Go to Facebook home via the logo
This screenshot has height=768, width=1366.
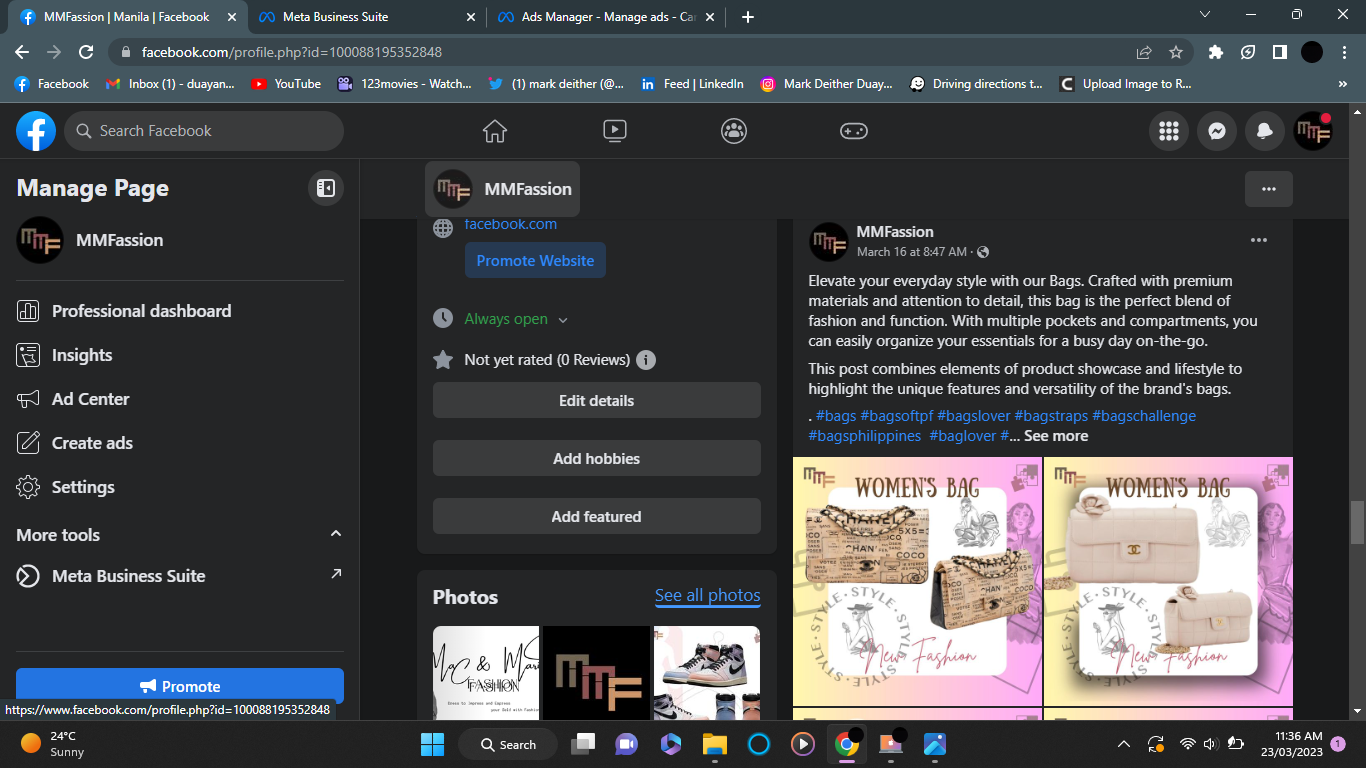pos(36,131)
